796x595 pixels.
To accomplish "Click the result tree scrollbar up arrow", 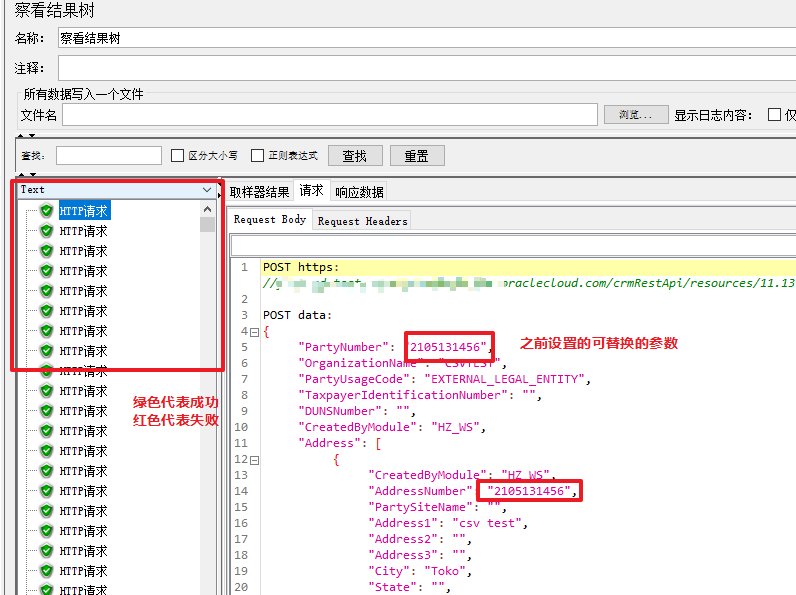I will (x=207, y=209).
